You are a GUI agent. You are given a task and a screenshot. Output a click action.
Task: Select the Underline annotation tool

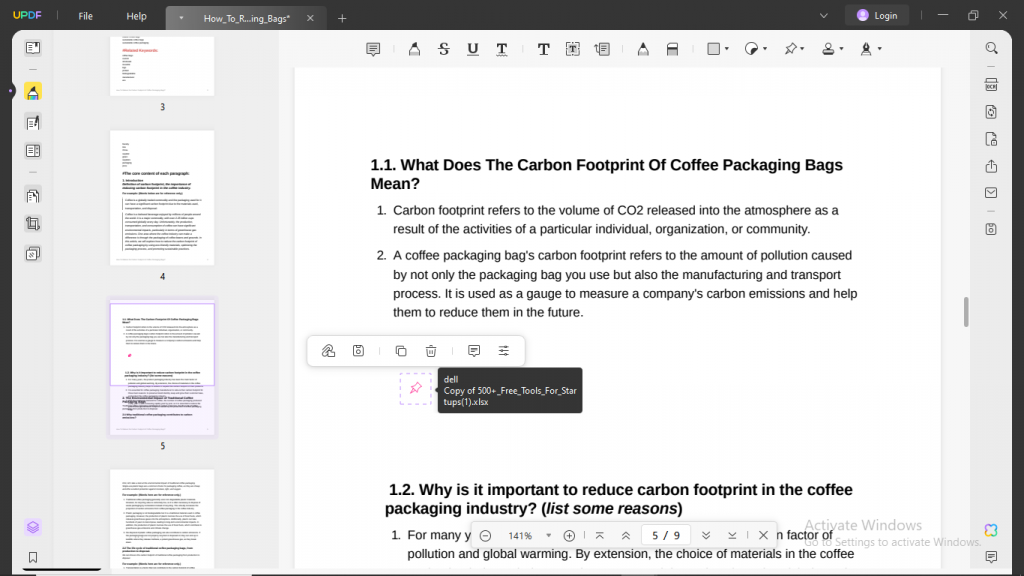pos(471,48)
